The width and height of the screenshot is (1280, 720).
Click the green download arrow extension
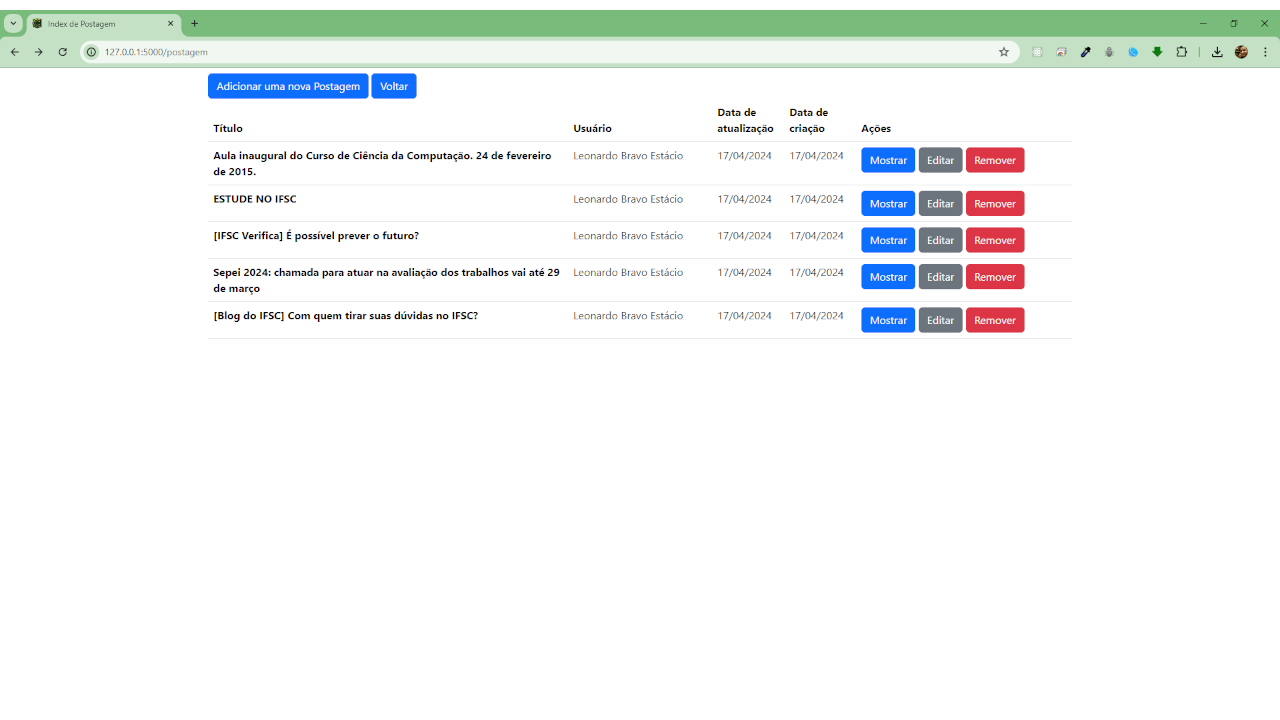pyautogui.click(x=1157, y=52)
